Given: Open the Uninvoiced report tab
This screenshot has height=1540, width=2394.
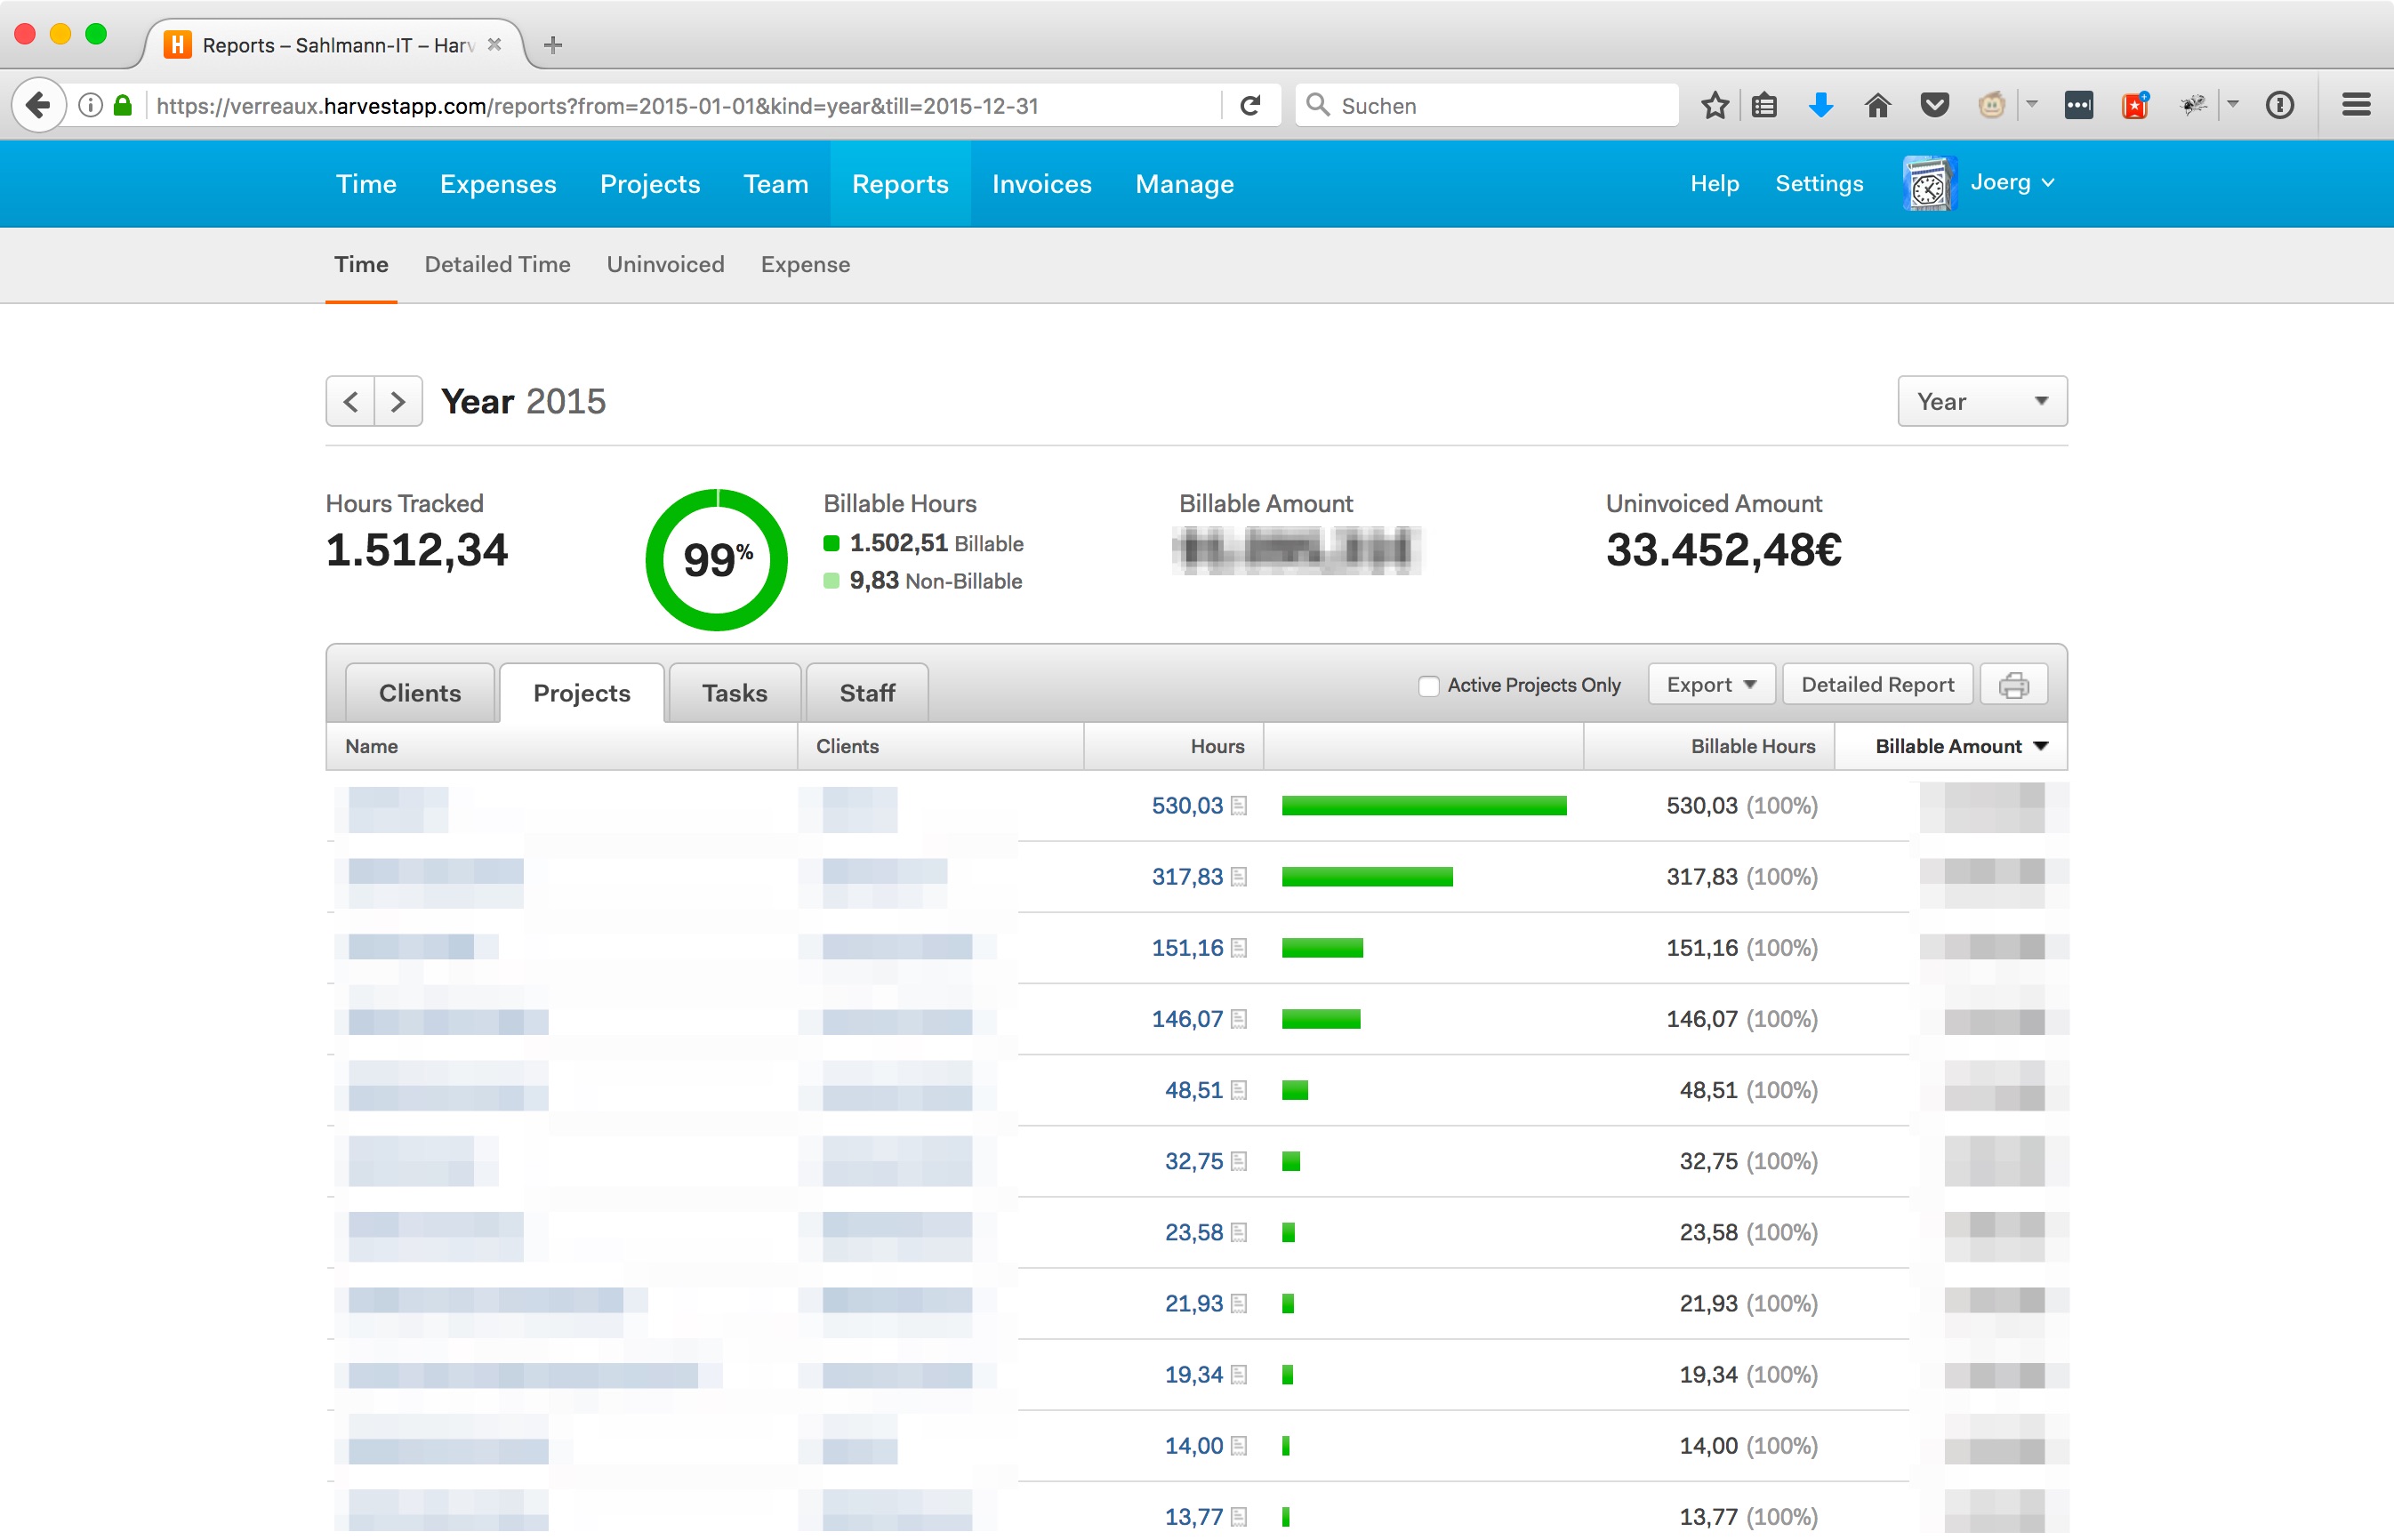Looking at the screenshot, I should coord(665,265).
